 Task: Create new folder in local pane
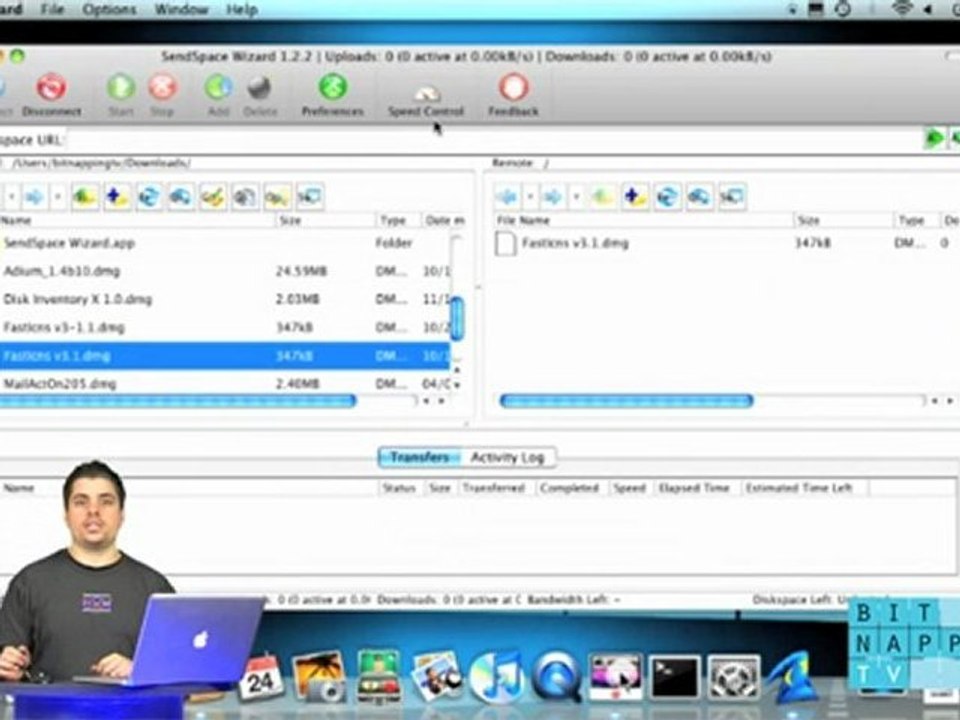click(x=117, y=197)
